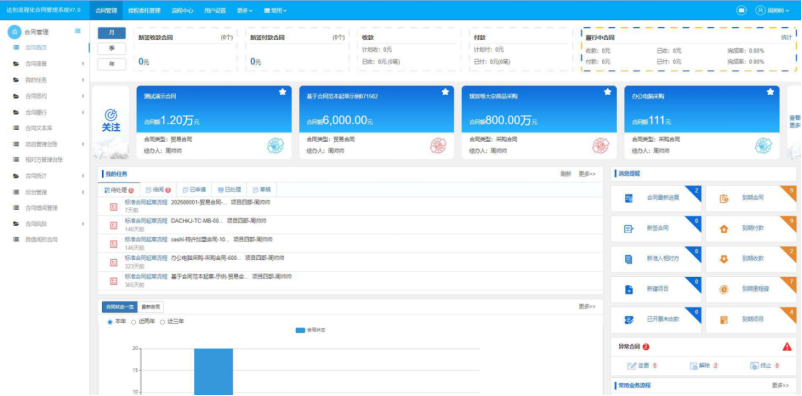Expand the 合同签约 sidebar chevron
Image resolution: width=802 pixels, height=396 pixels.
(82, 96)
